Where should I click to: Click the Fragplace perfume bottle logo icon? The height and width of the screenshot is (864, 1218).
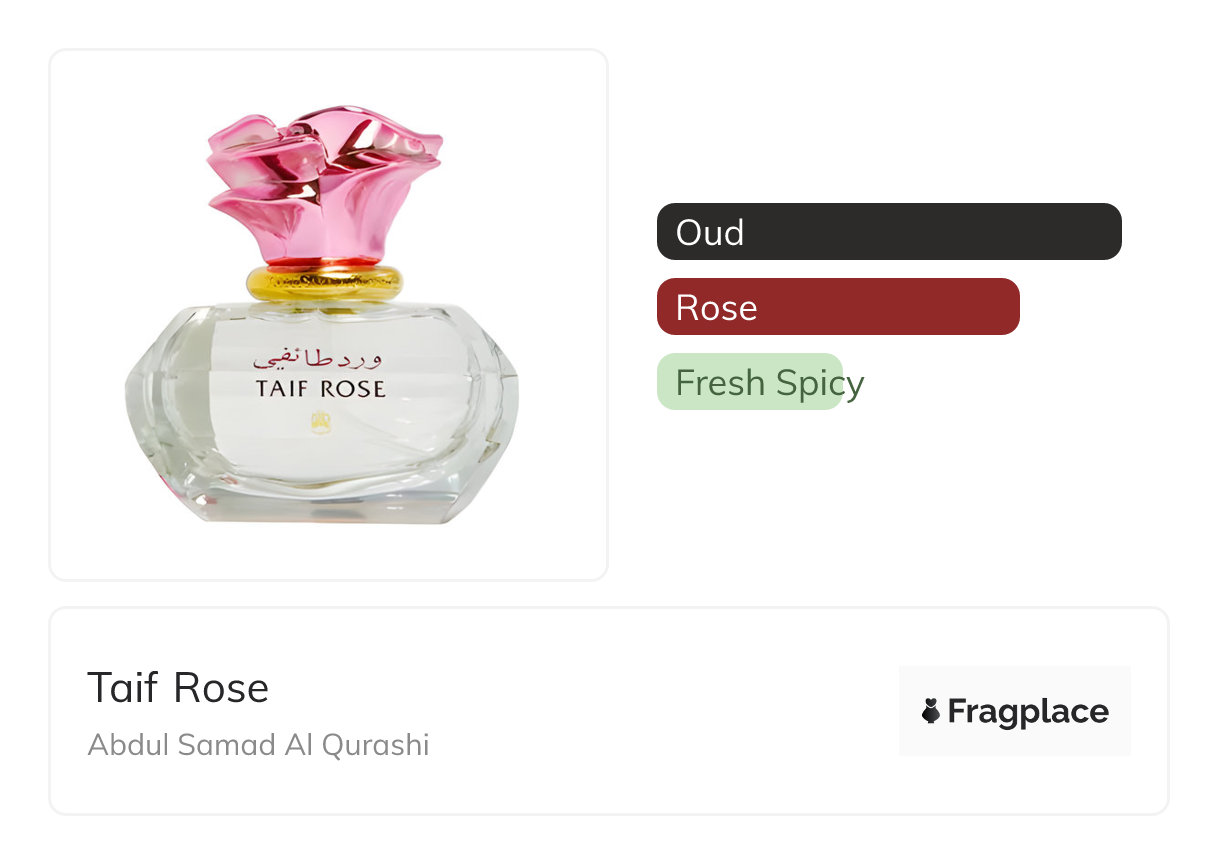tap(931, 712)
